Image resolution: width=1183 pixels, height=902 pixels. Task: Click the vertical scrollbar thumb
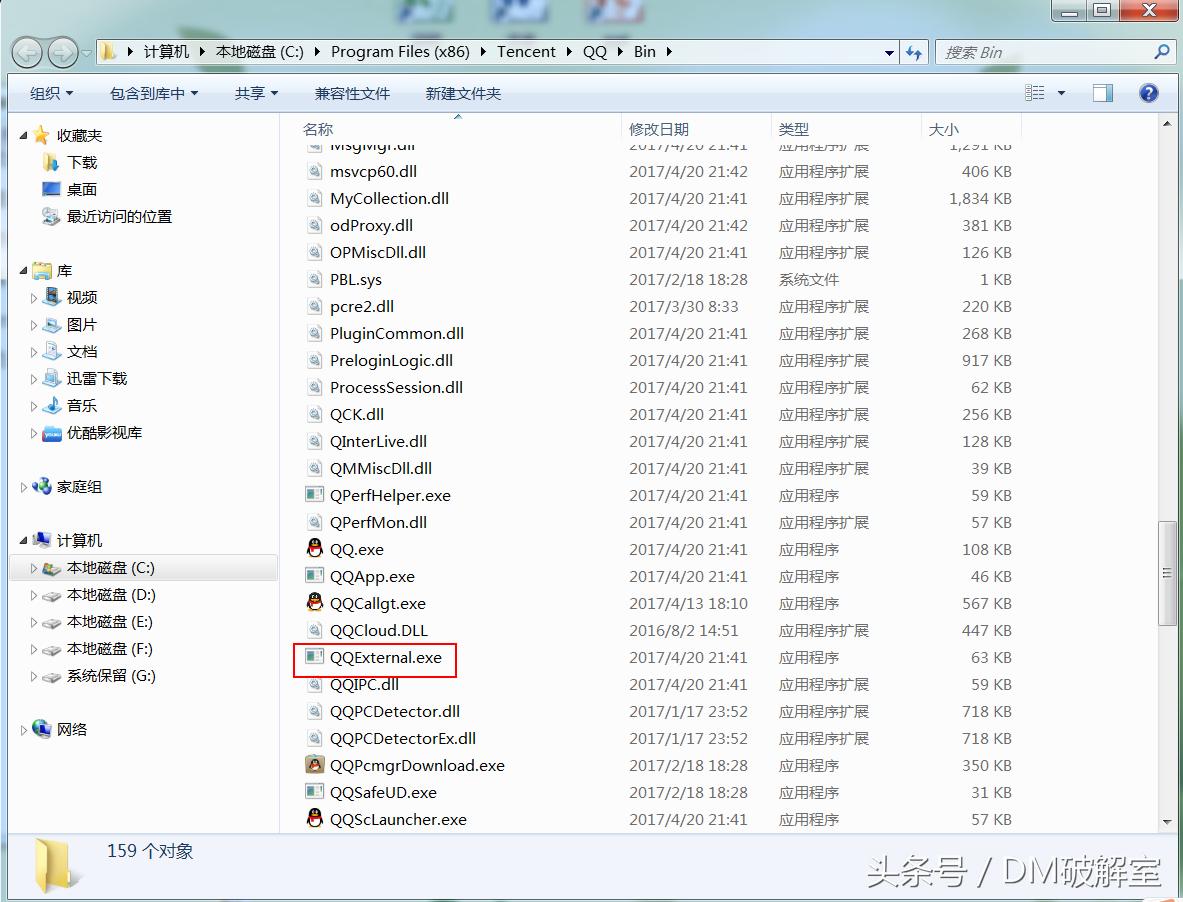pyautogui.click(x=1166, y=572)
